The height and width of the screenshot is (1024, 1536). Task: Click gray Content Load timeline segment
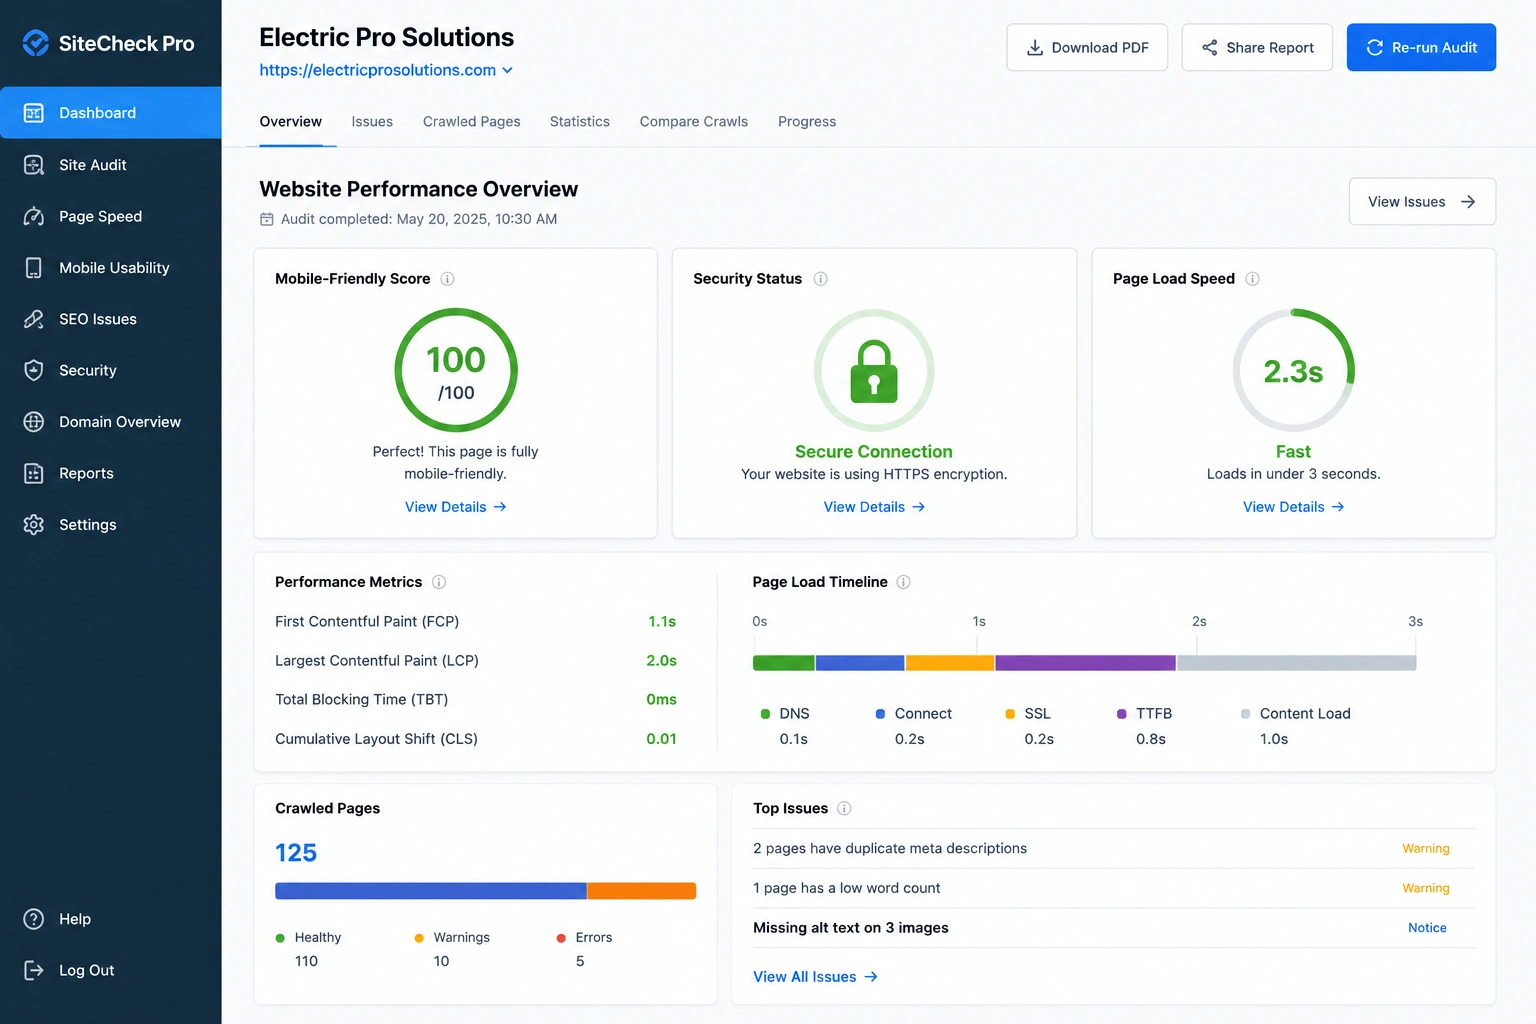[x=1297, y=663]
